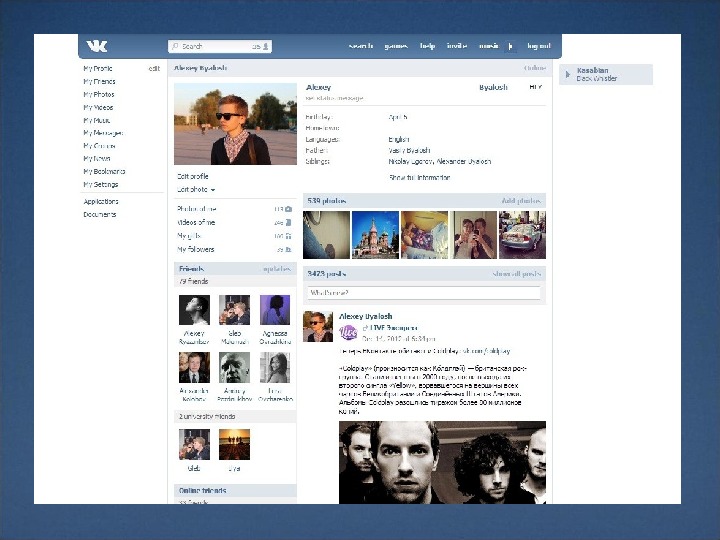Click the 79 friends count
Viewport: 720px width, 540px height.
193,281
